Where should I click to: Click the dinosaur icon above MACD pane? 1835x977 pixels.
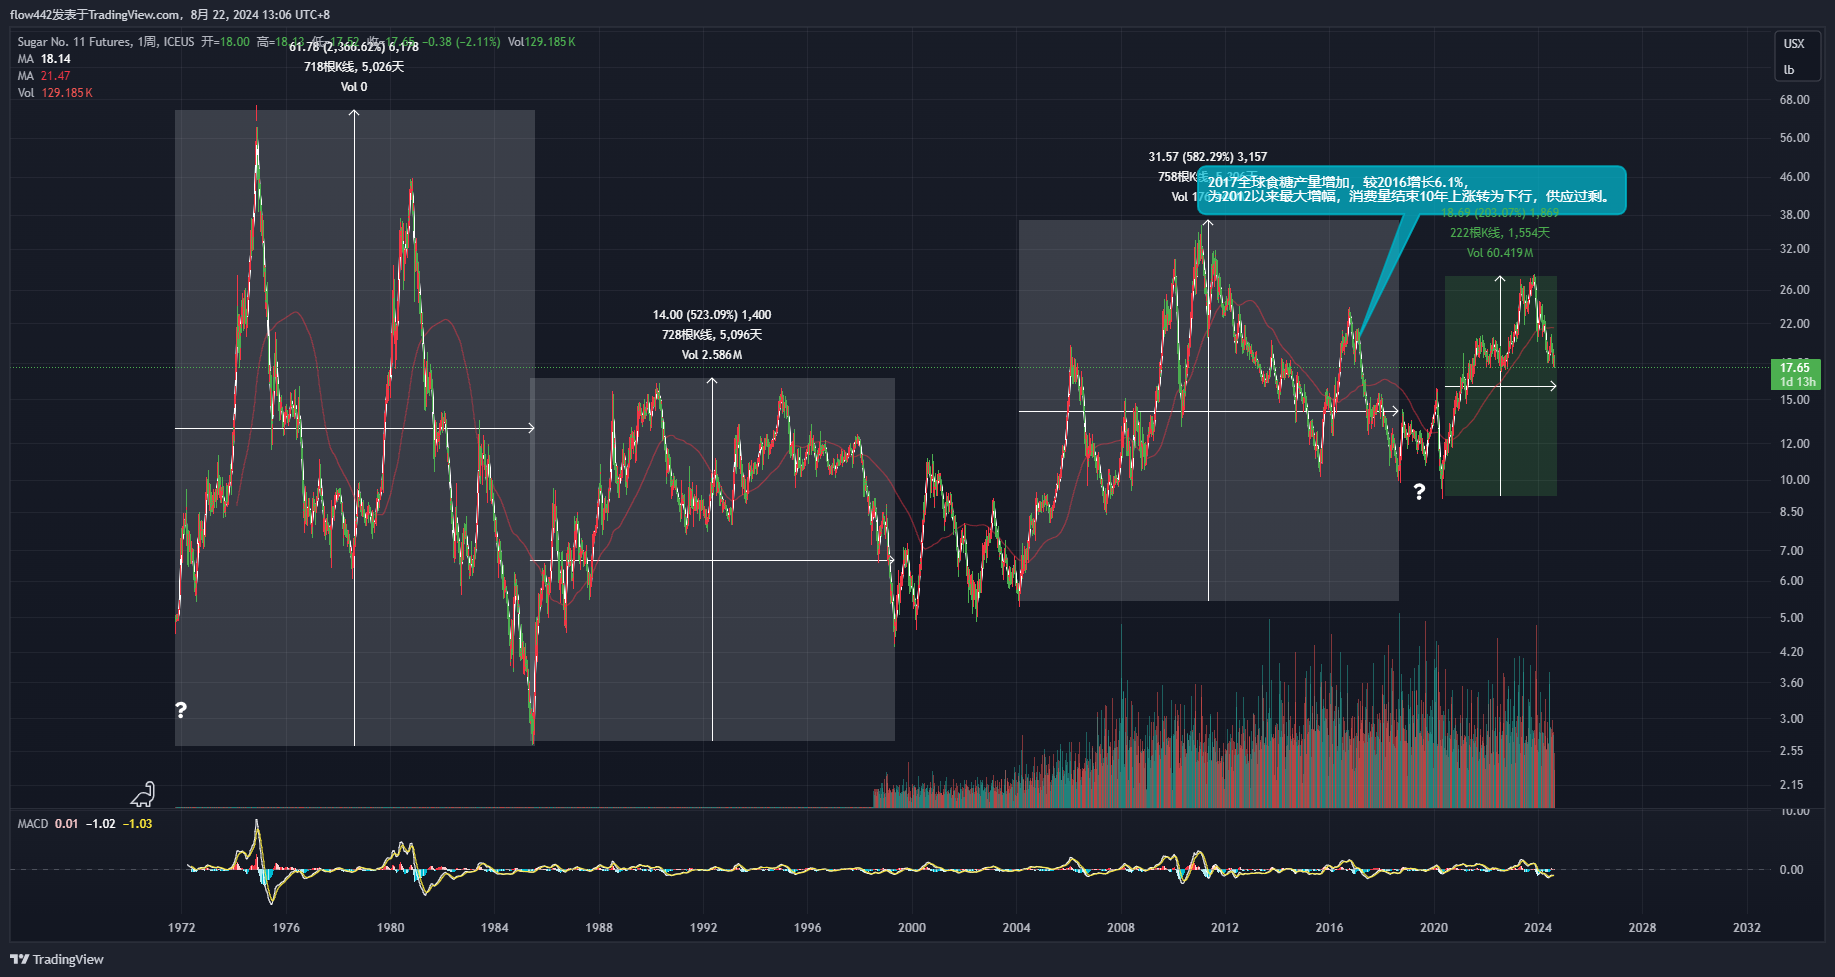tap(144, 794)
